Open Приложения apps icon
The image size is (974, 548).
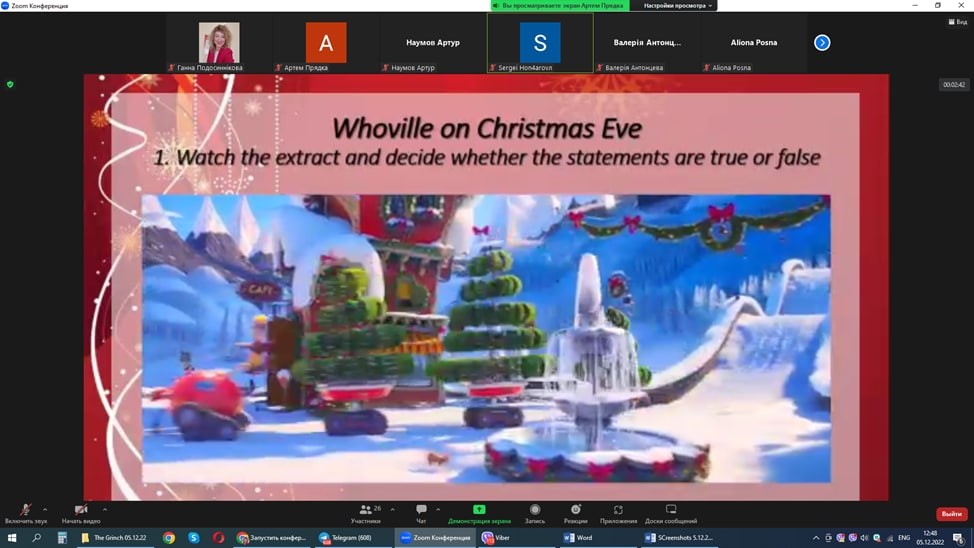point(618,511)
